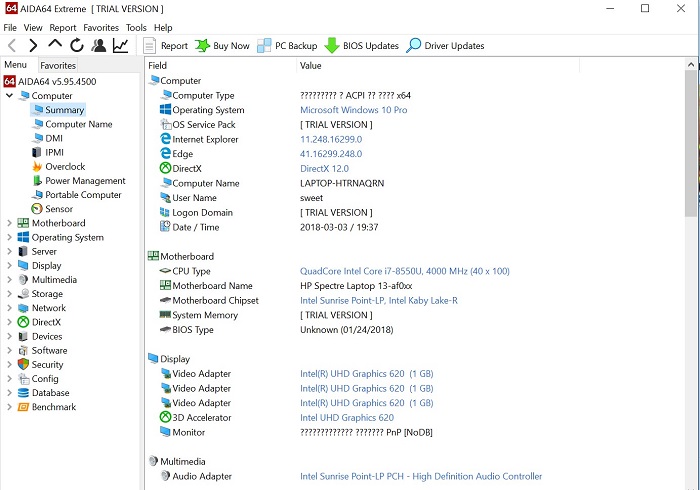Select Power Management tree item

[79, 181]
